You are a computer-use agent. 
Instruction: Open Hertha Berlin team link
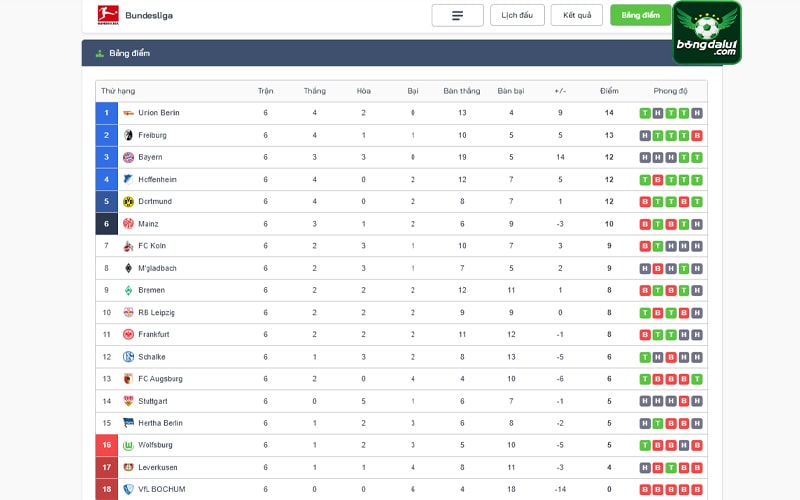[x=160, y=423]
